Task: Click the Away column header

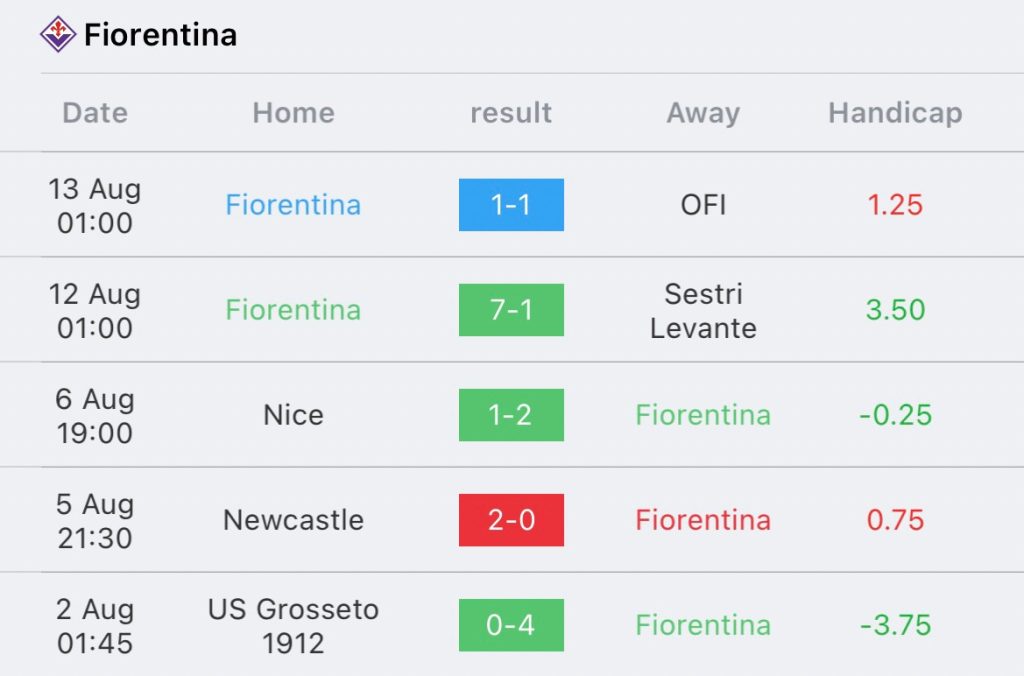Action: tap(703, 113)
